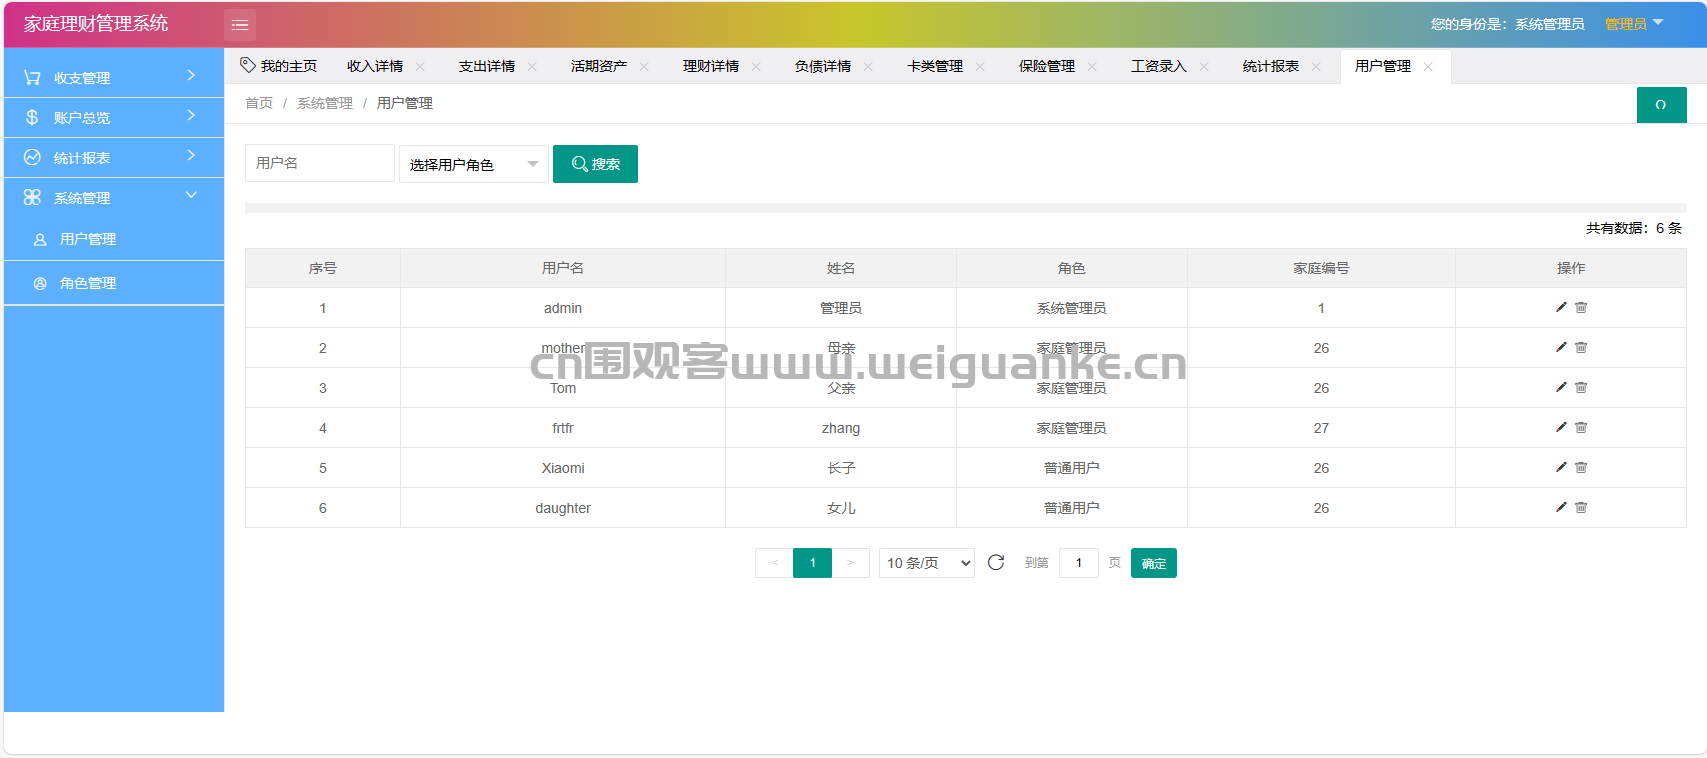Screen dimensions: 1707x758
Task: Close the 理财详情 tab
Action: (x=756, y=67)
